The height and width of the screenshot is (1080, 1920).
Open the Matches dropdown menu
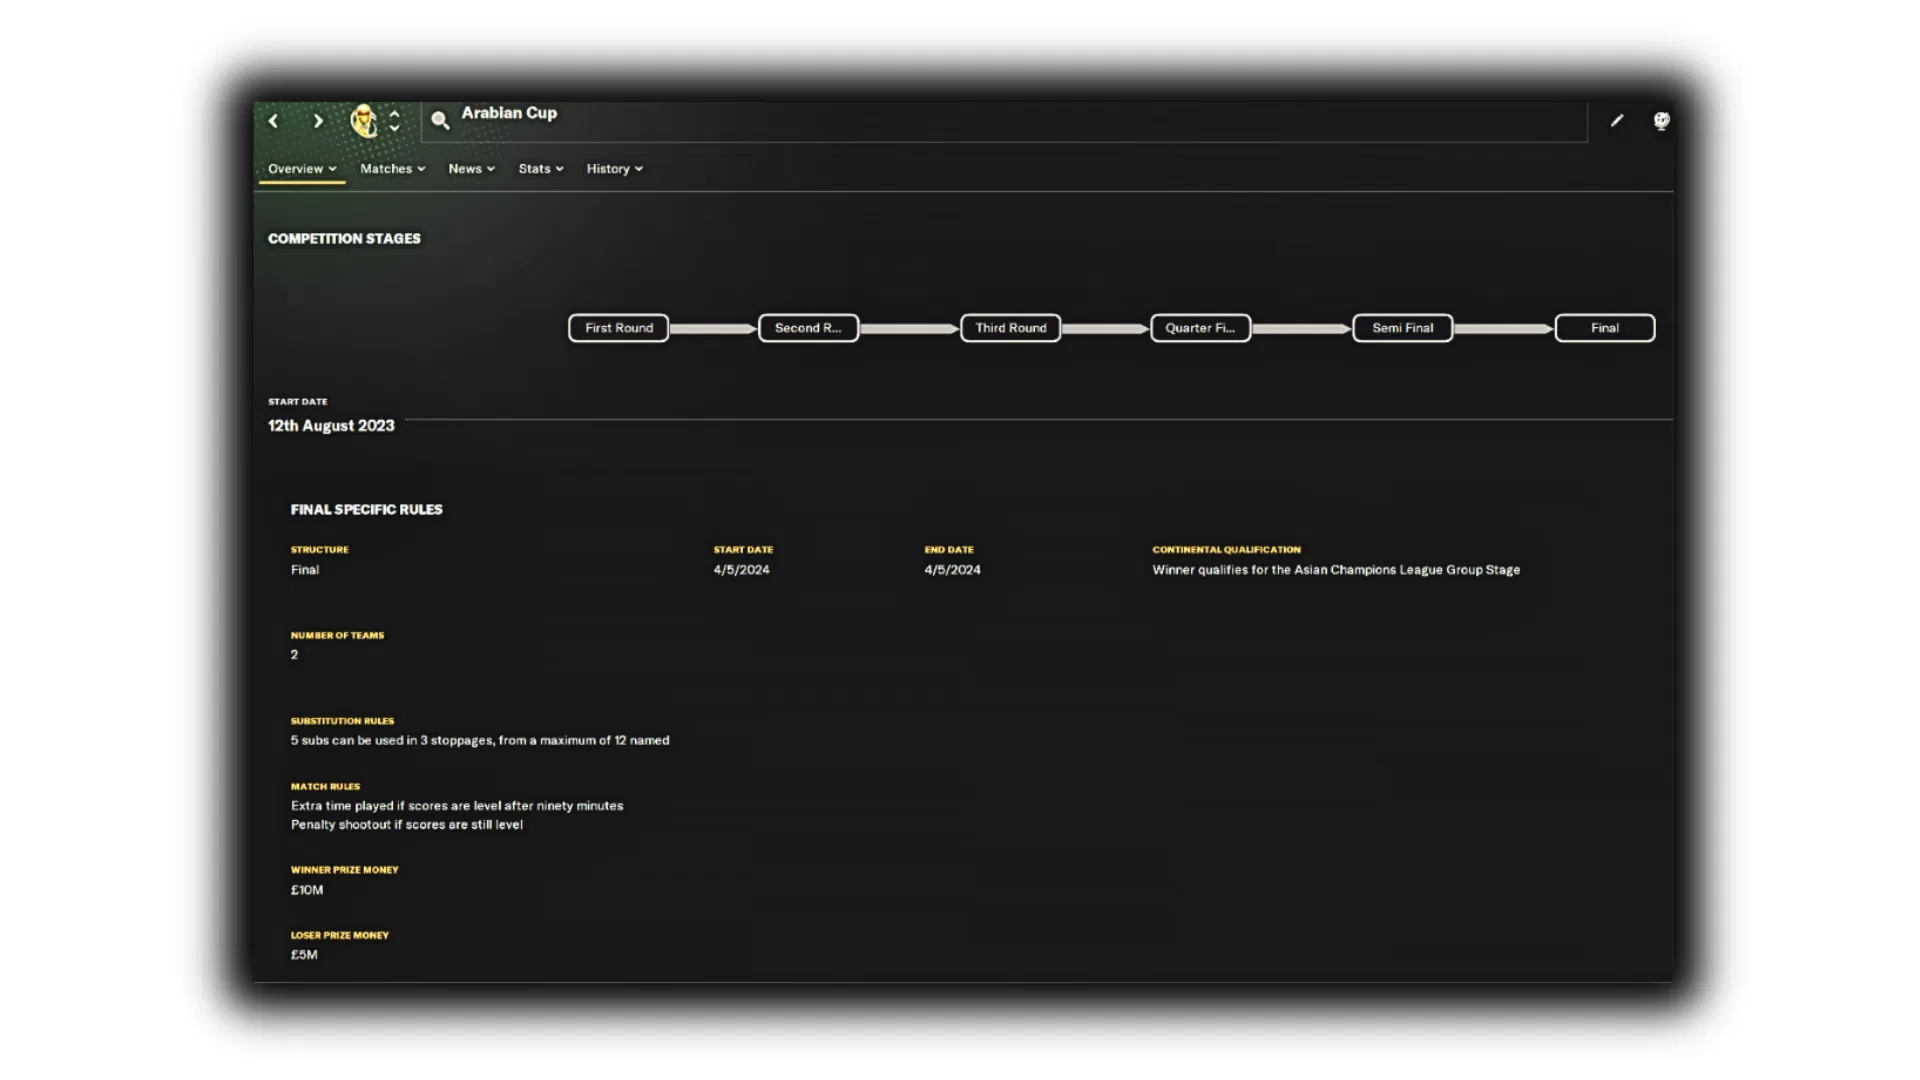(393, 169)
